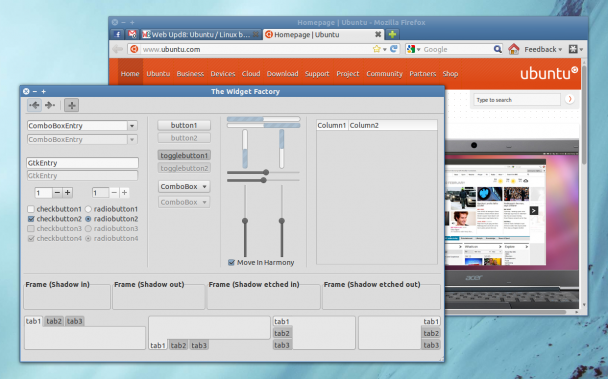Click button1

pyautogui.click(x=184, y=125)
